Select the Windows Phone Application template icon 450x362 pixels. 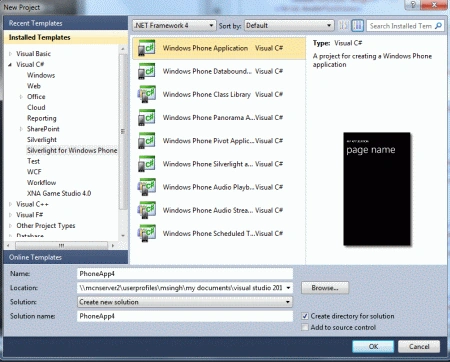coord(147,48)
